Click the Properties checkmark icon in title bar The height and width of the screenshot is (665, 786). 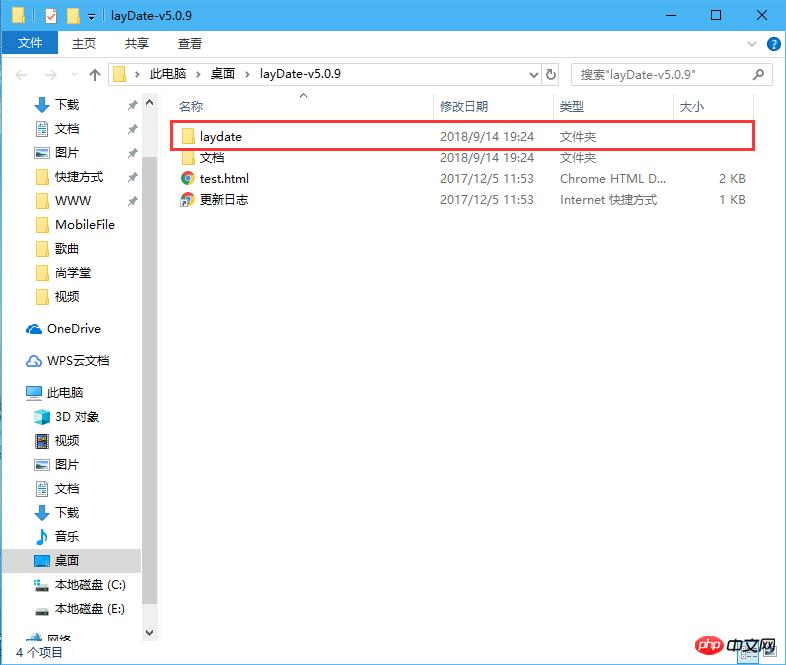point(51,16)
